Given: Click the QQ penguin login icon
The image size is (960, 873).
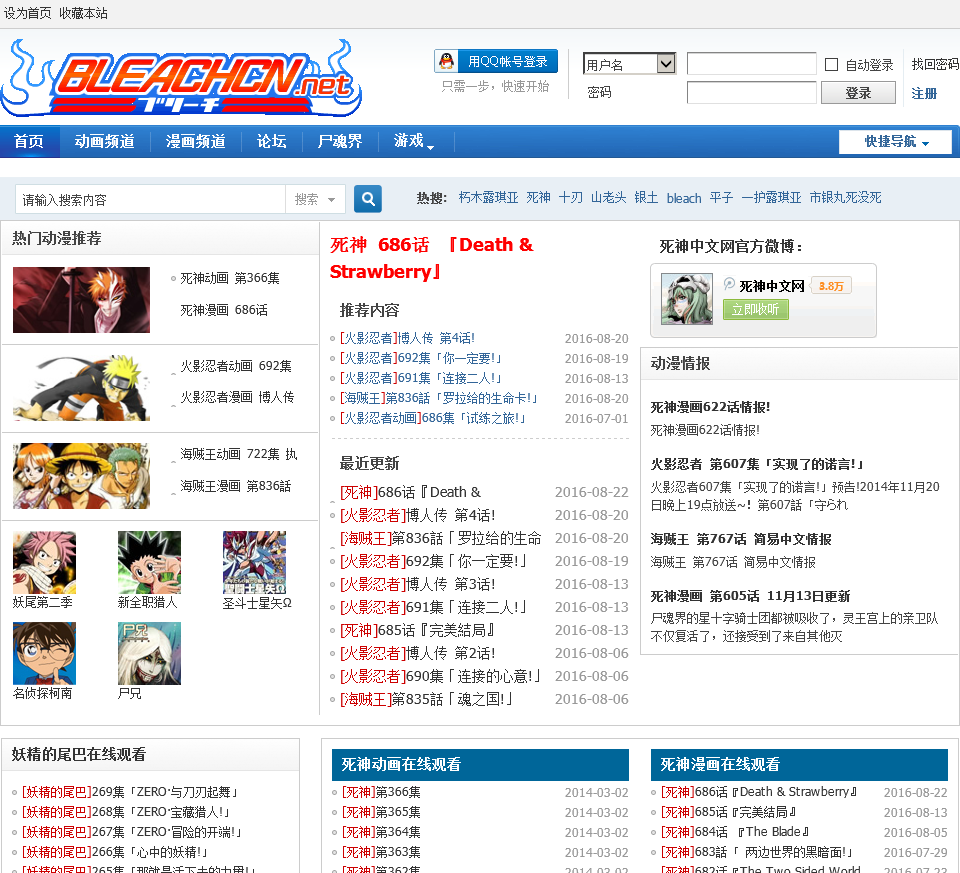Looking at the screenshot, I should coord(447,61).
